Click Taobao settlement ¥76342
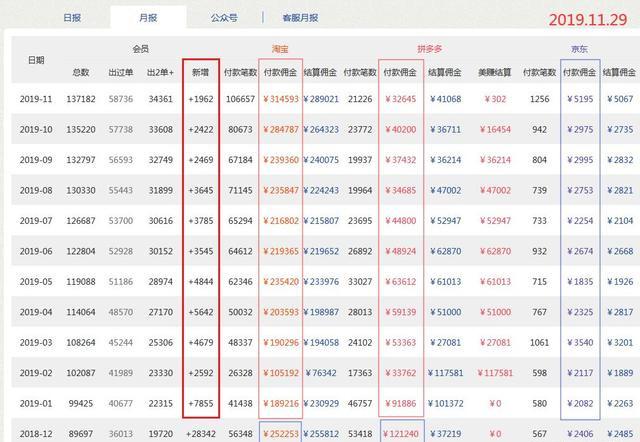The image size is (640, 442). pos(321,373)
